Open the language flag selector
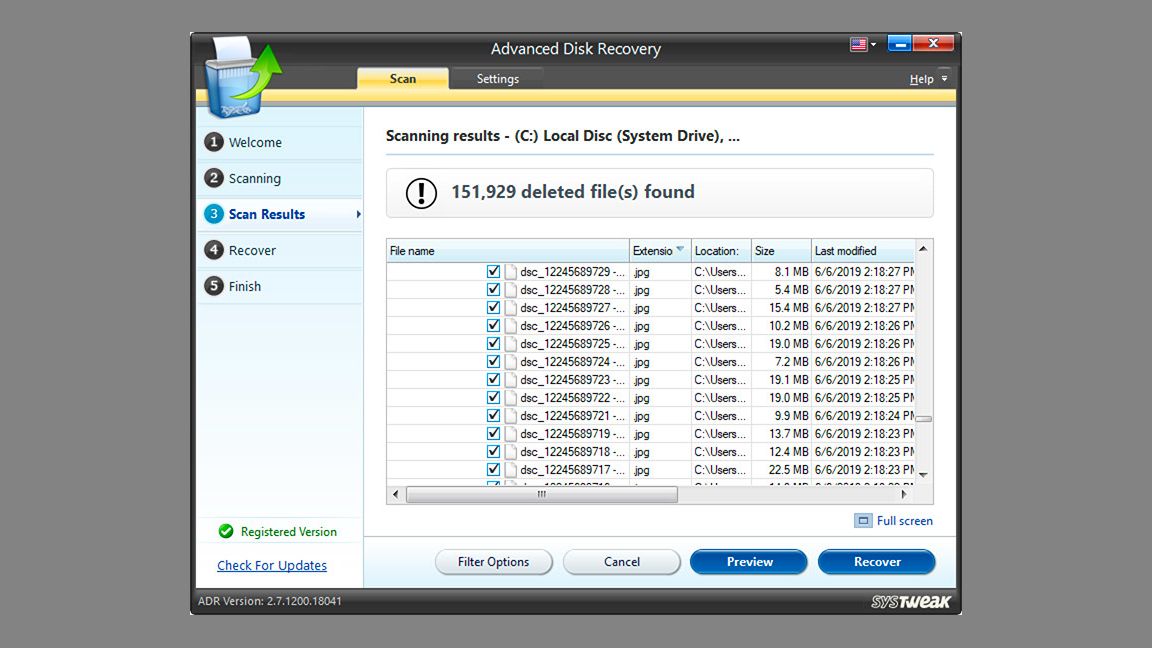The image size is (1152, 648). coord(863,44)
